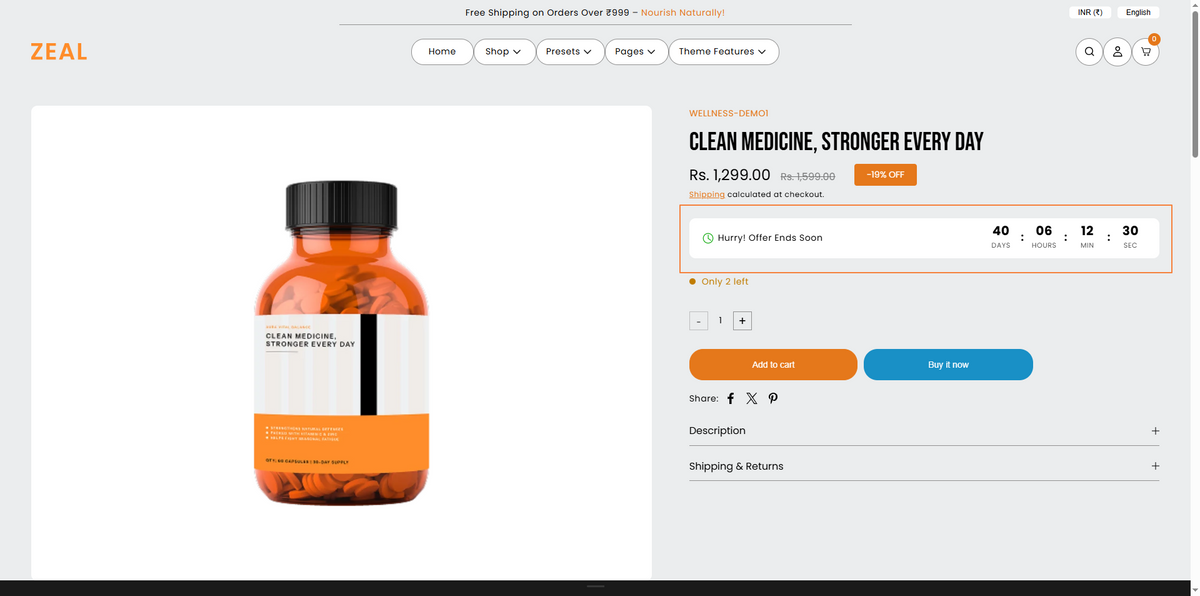1200x596 pixels.
Task: Click the Shipping policy link
Action: [x=707, y=194]
